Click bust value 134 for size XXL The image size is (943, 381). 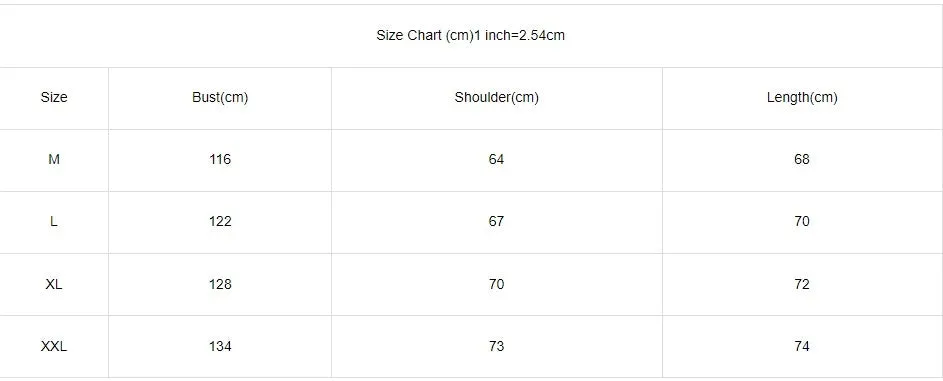(220, 347)
